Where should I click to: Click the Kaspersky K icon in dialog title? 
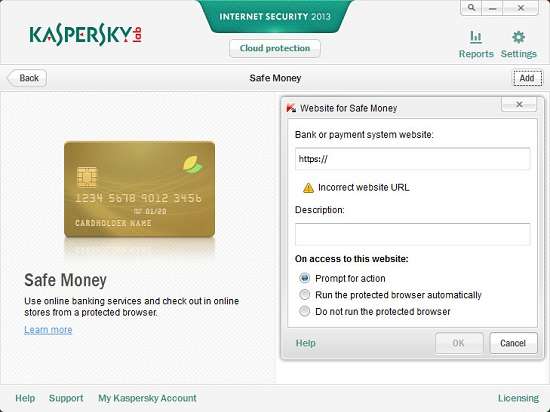click(x=291, y=108)
